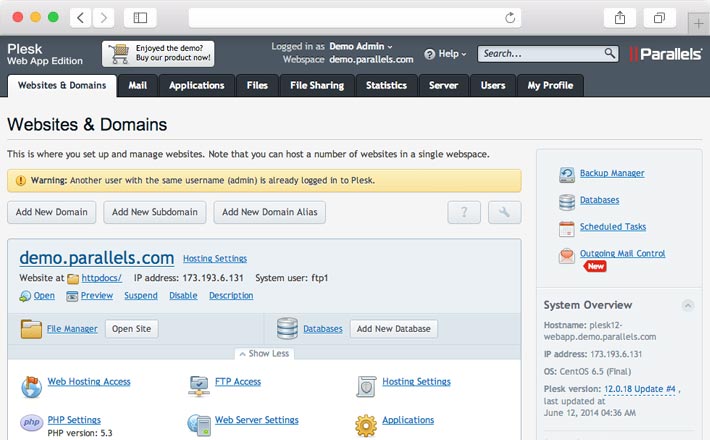Click the question mark help button near wrench
The height and width of the screenshot is (440, 710).
[464, 212]
